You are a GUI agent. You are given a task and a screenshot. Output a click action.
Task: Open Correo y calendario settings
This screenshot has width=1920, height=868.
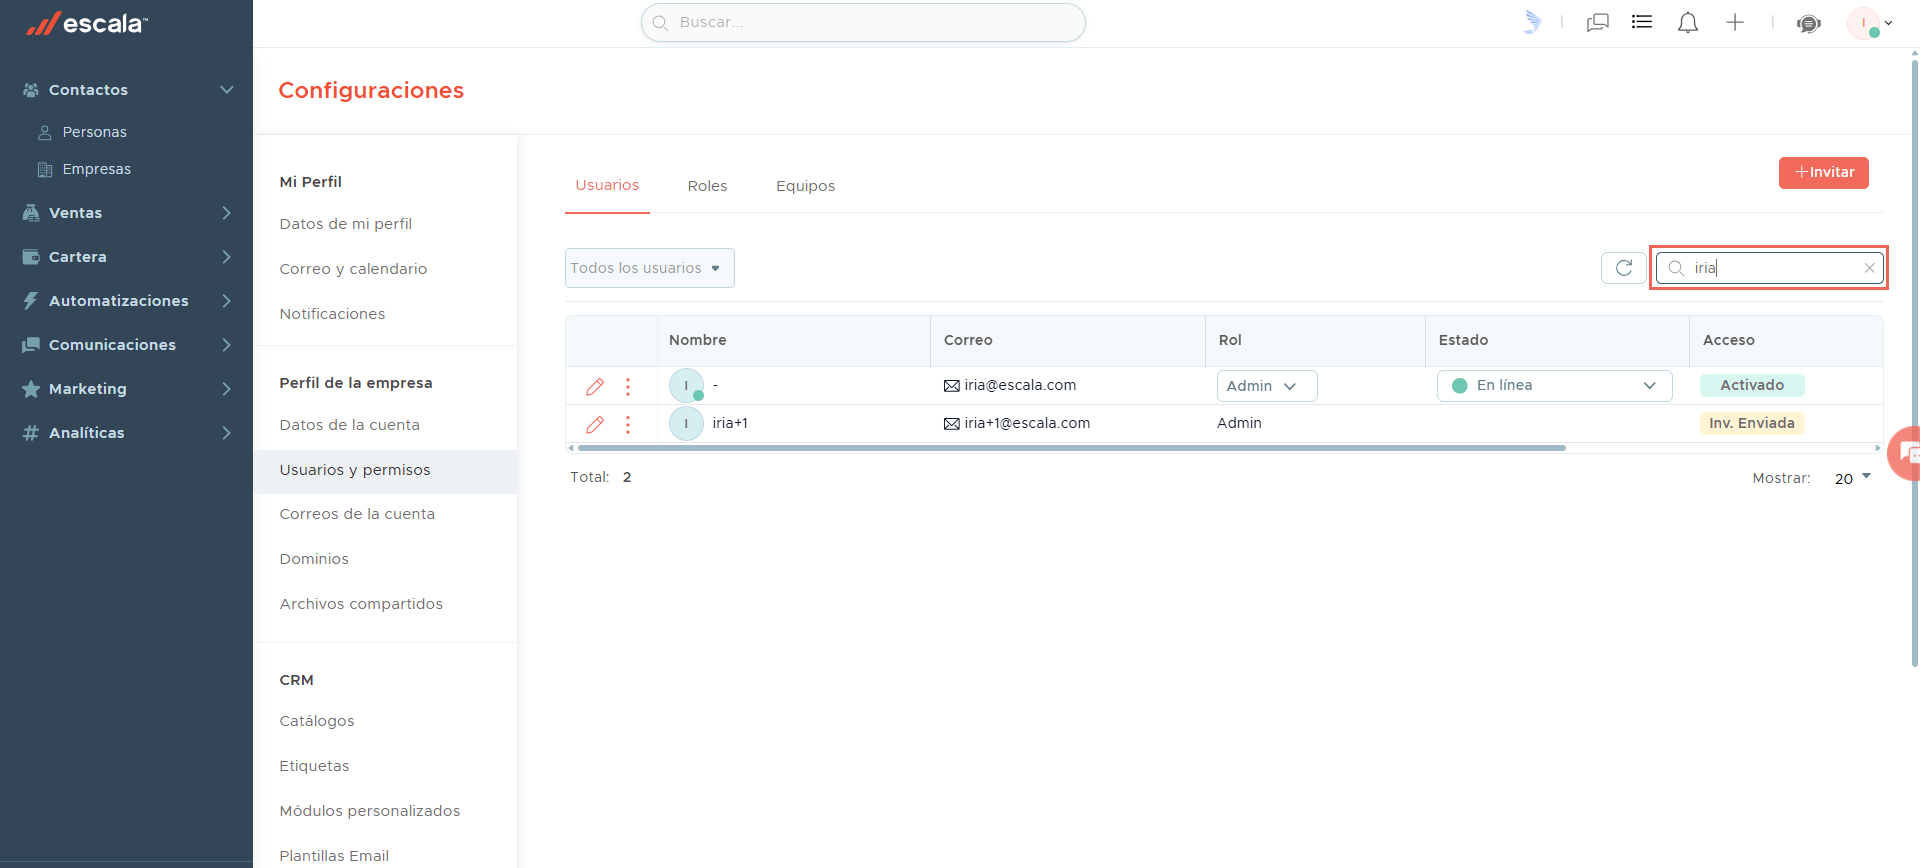353,269
